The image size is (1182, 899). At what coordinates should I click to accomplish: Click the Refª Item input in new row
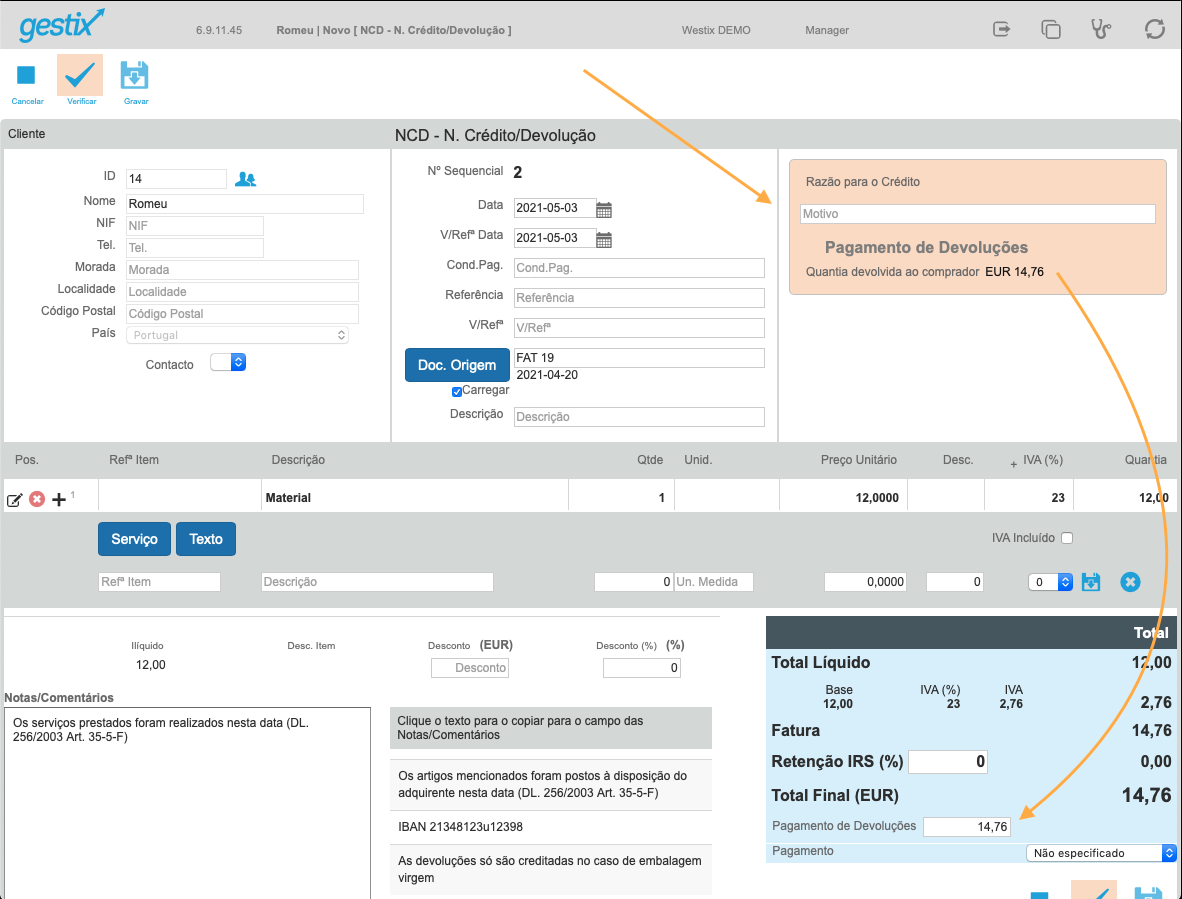click(x=159, y=582)
